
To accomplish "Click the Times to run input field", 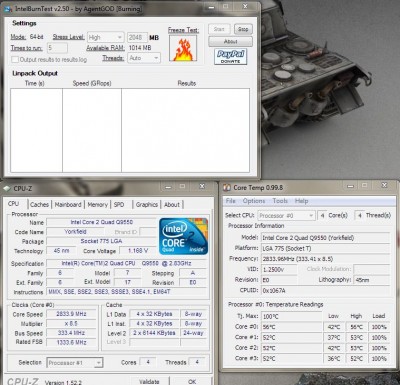I will pos(57,48).
